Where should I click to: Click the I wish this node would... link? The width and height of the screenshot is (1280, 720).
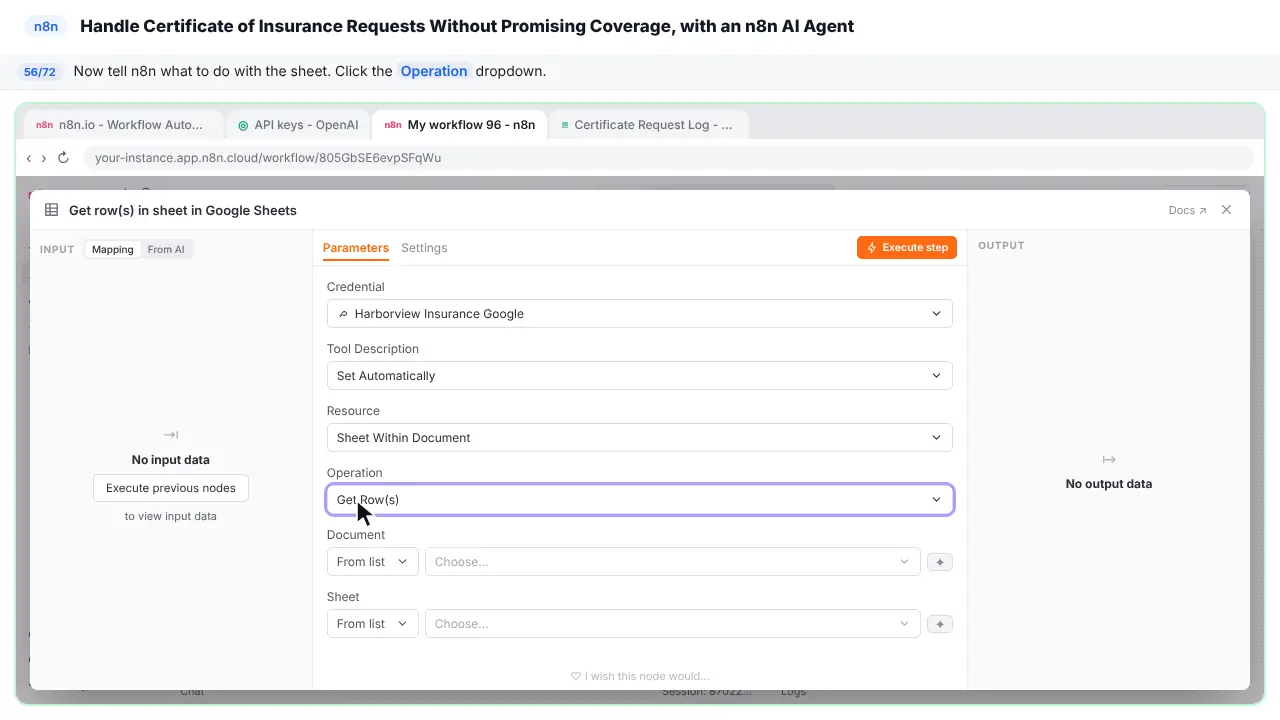[x=640, y=676]
